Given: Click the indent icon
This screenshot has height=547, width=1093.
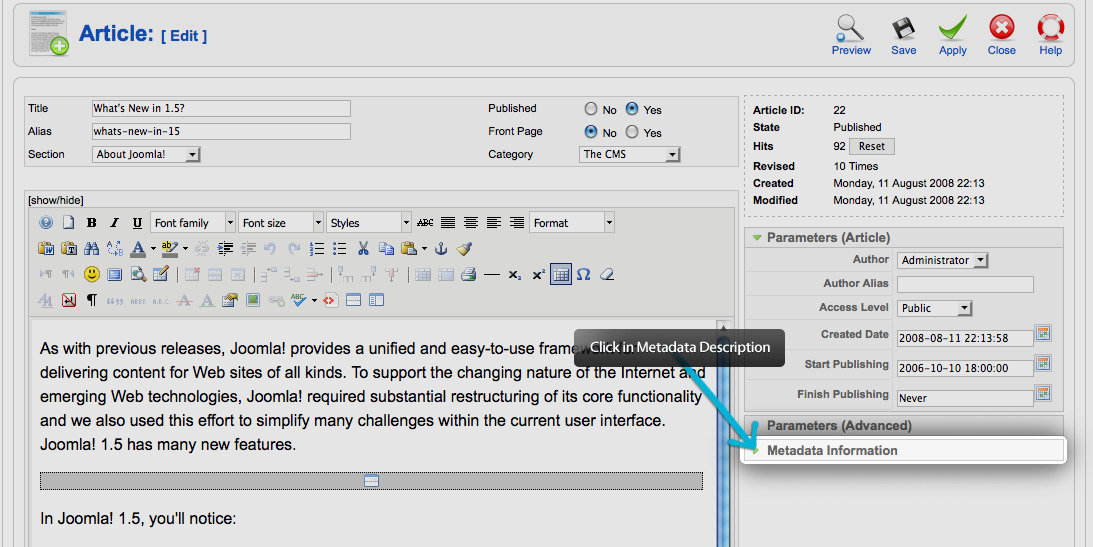Looking at the screenshot, I should point(225,248).
